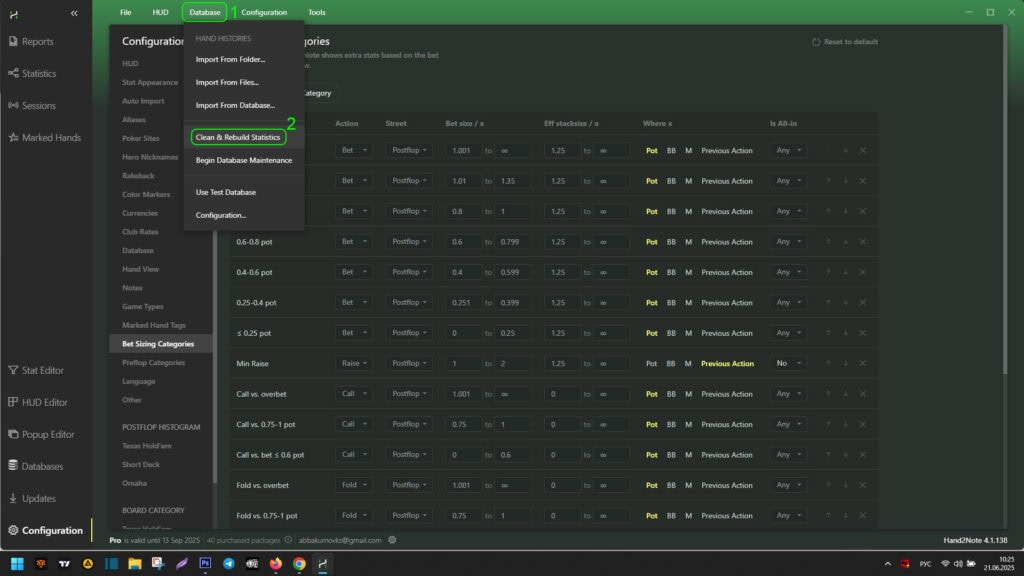
Task: Open Preflop Categories in the configuration list
Action: coord(153,363)
